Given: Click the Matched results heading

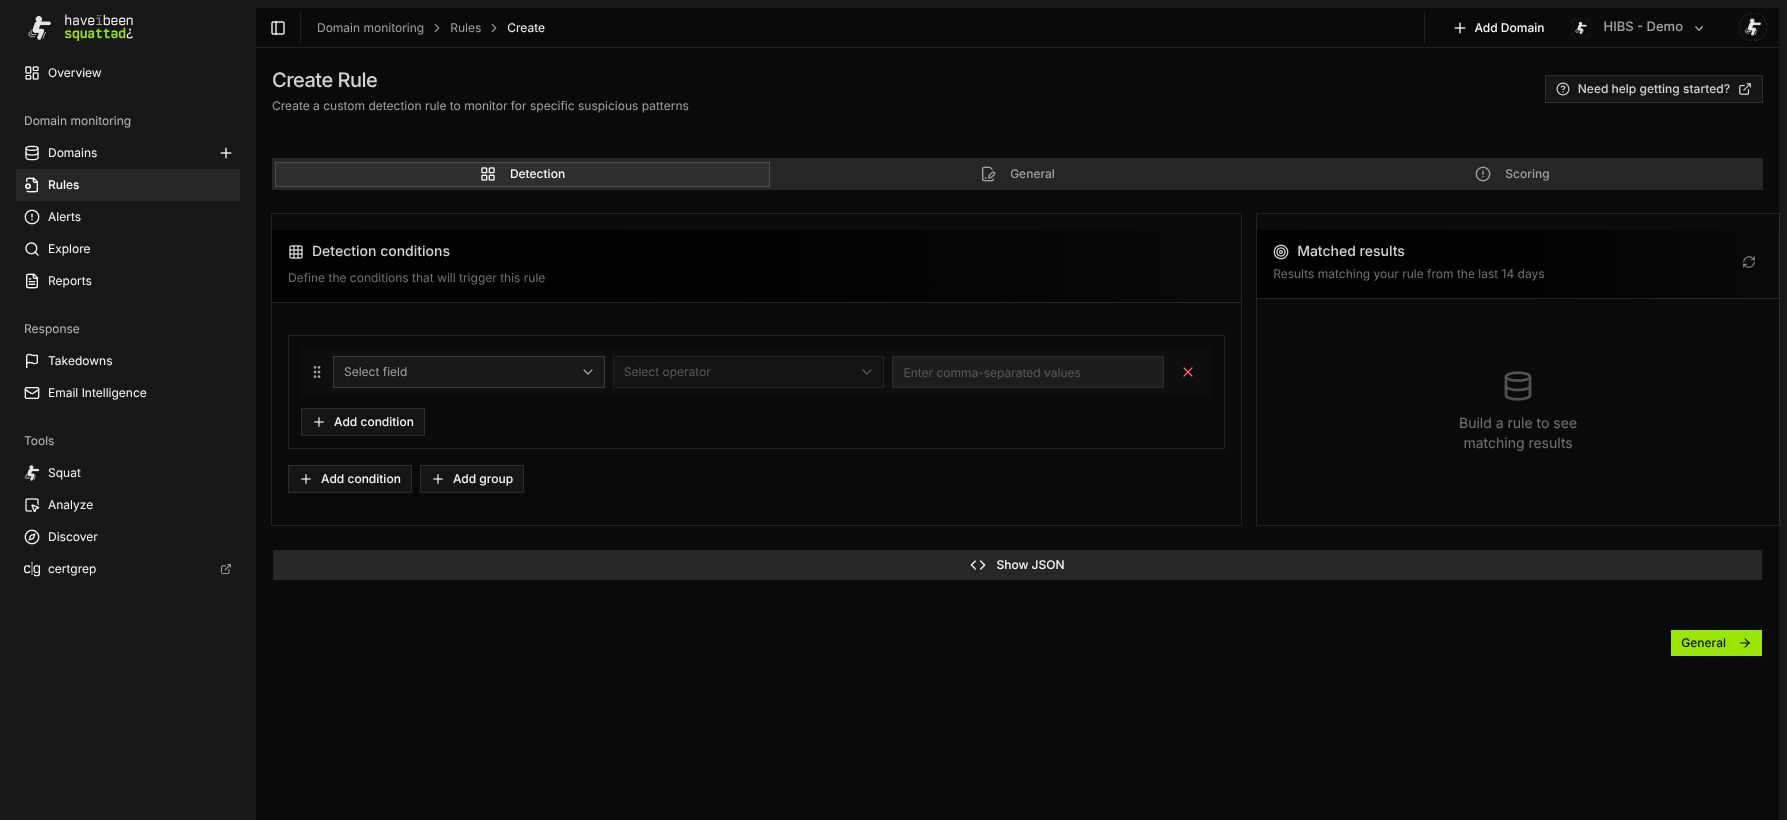Looking at the screenshot, I should (1350, 251).
